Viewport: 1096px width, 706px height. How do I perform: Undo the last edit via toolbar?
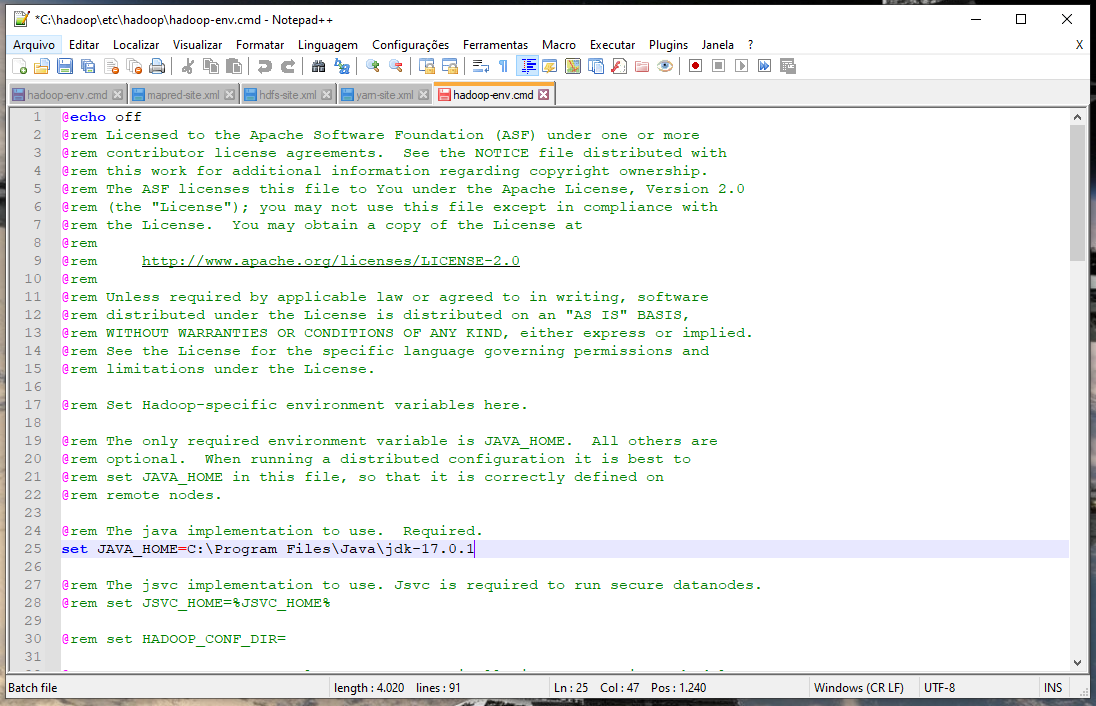pos(264,66)
